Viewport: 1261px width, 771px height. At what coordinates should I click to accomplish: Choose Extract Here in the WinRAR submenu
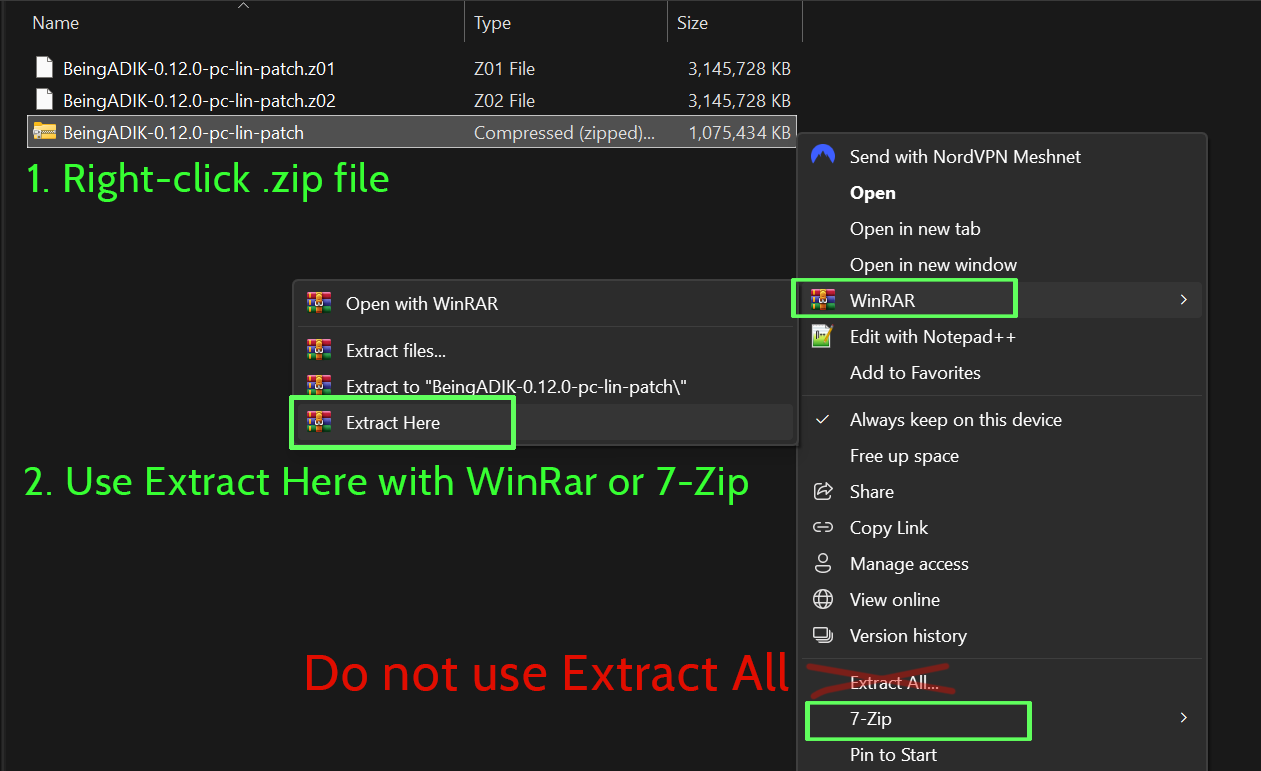pyautogui.click(x=393, y=422)
